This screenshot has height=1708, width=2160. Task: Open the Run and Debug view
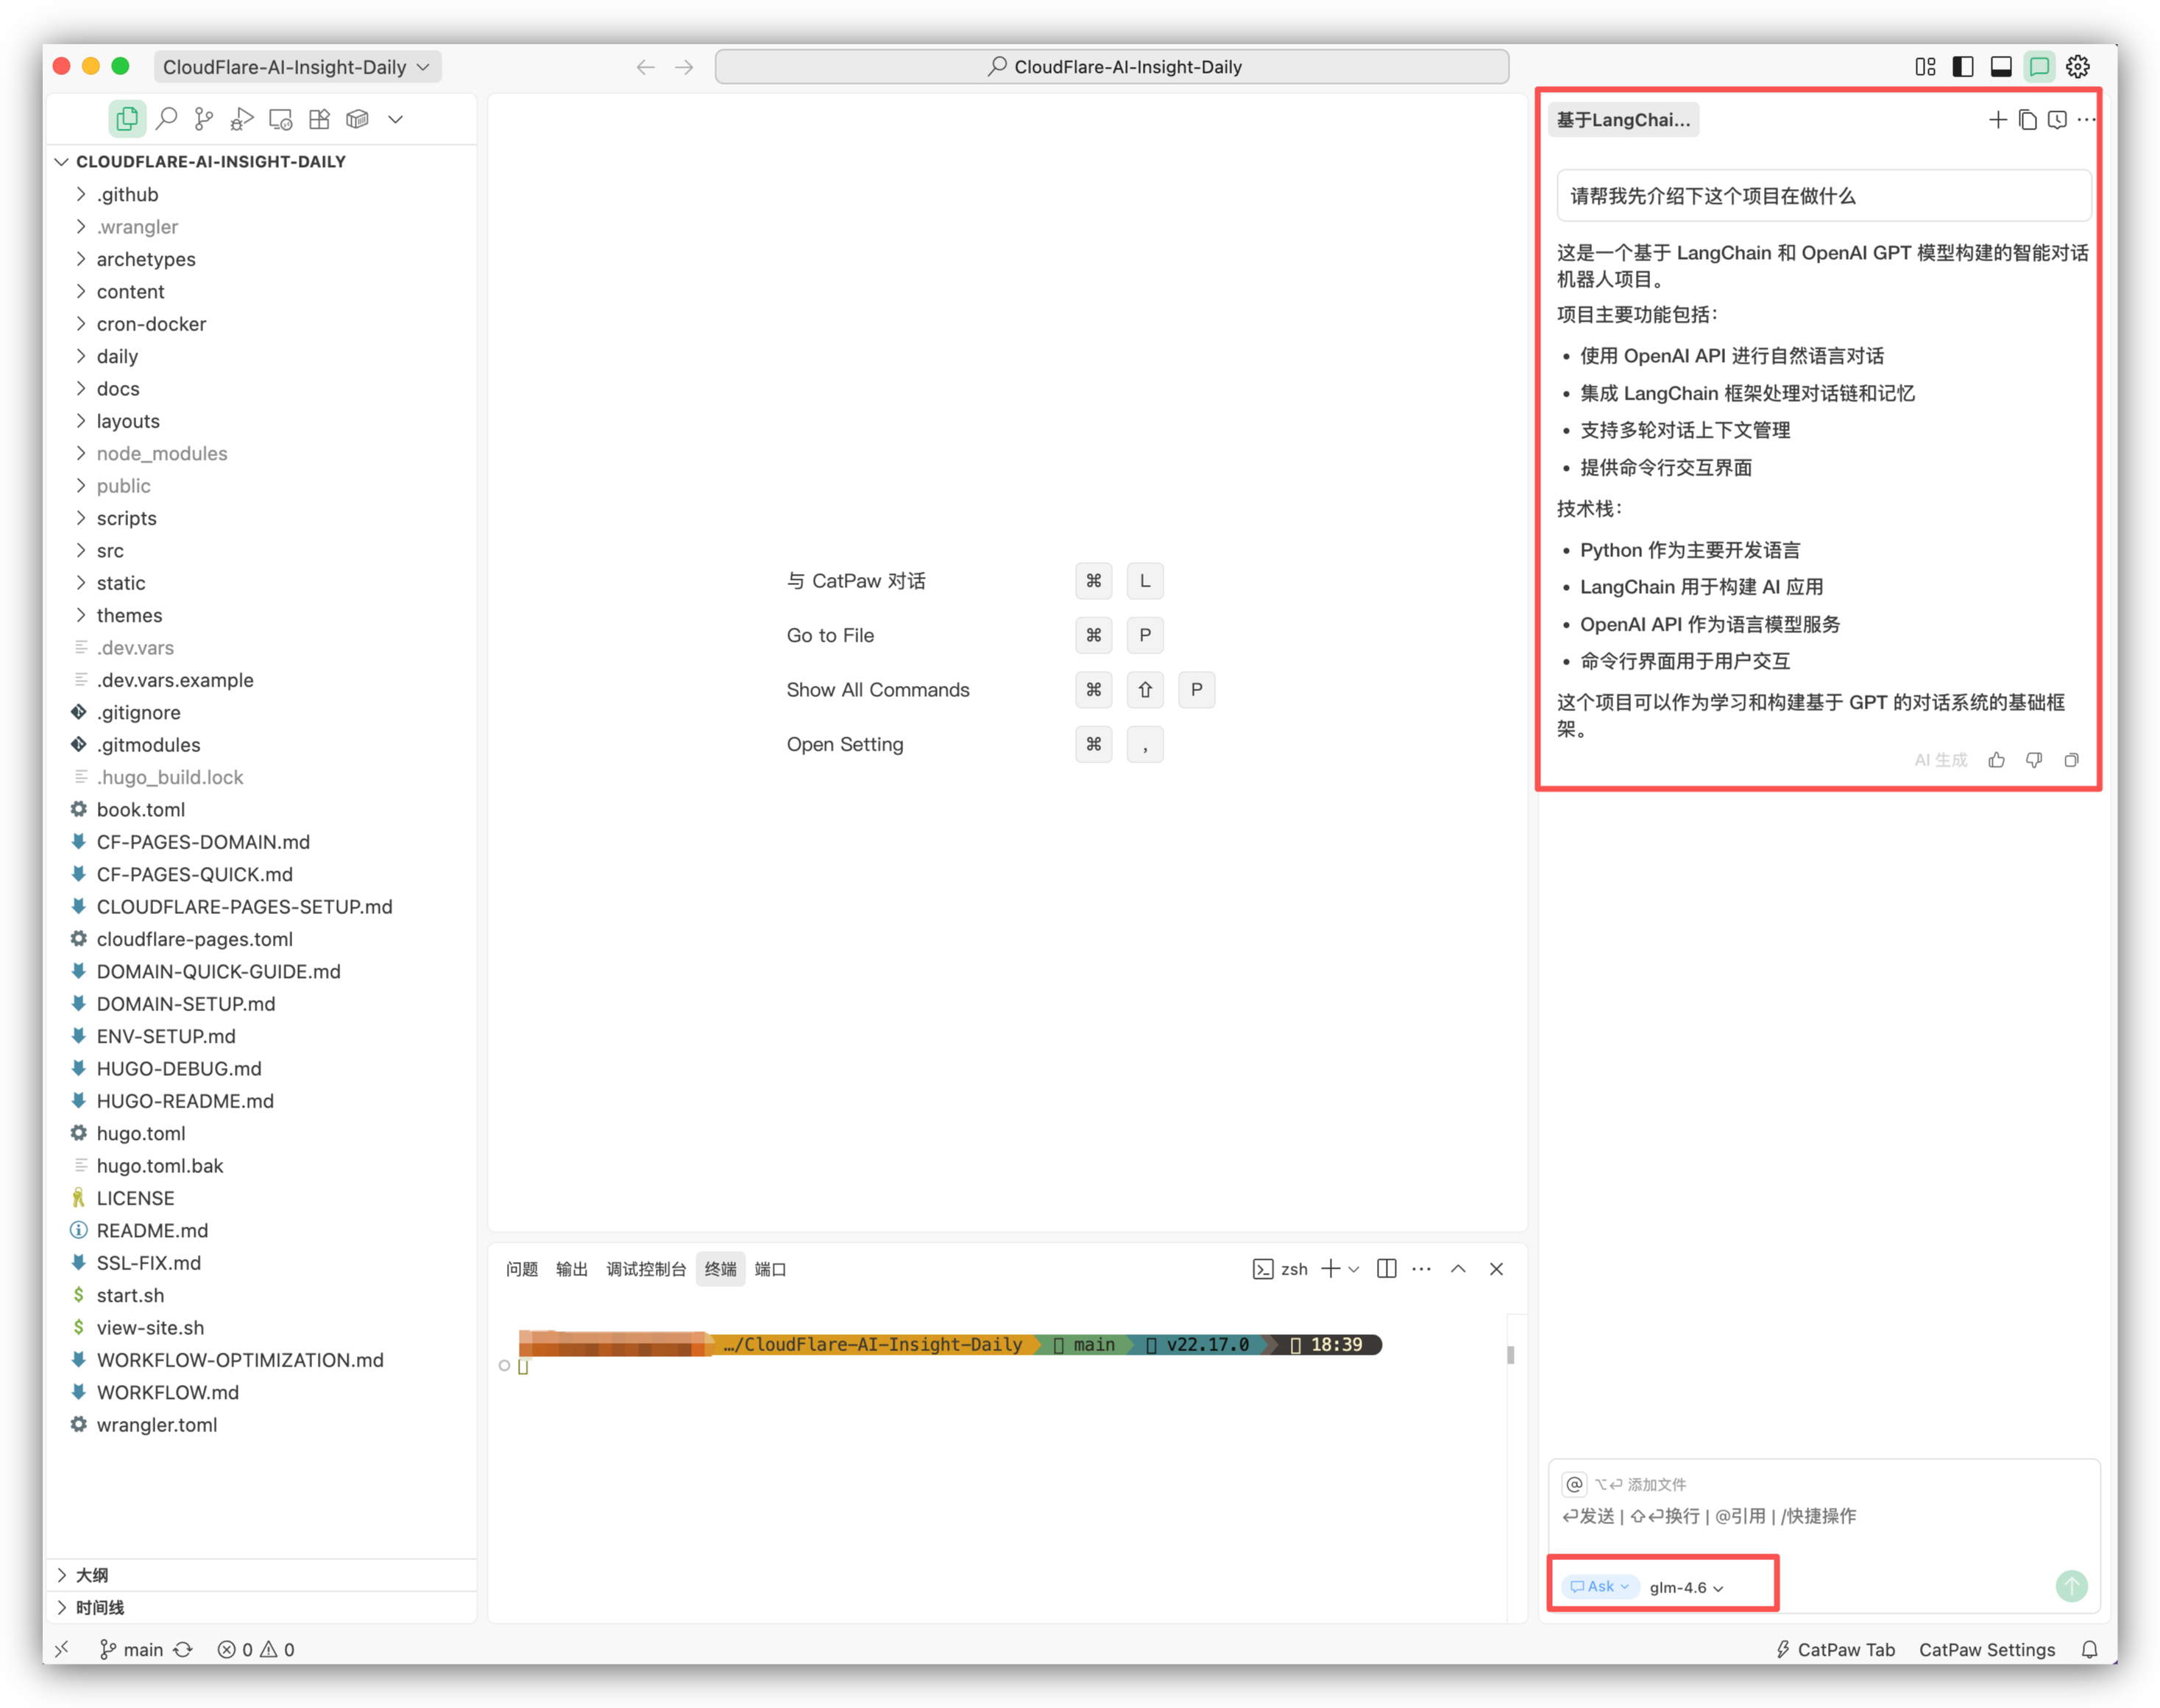click(x=242, y=119)
